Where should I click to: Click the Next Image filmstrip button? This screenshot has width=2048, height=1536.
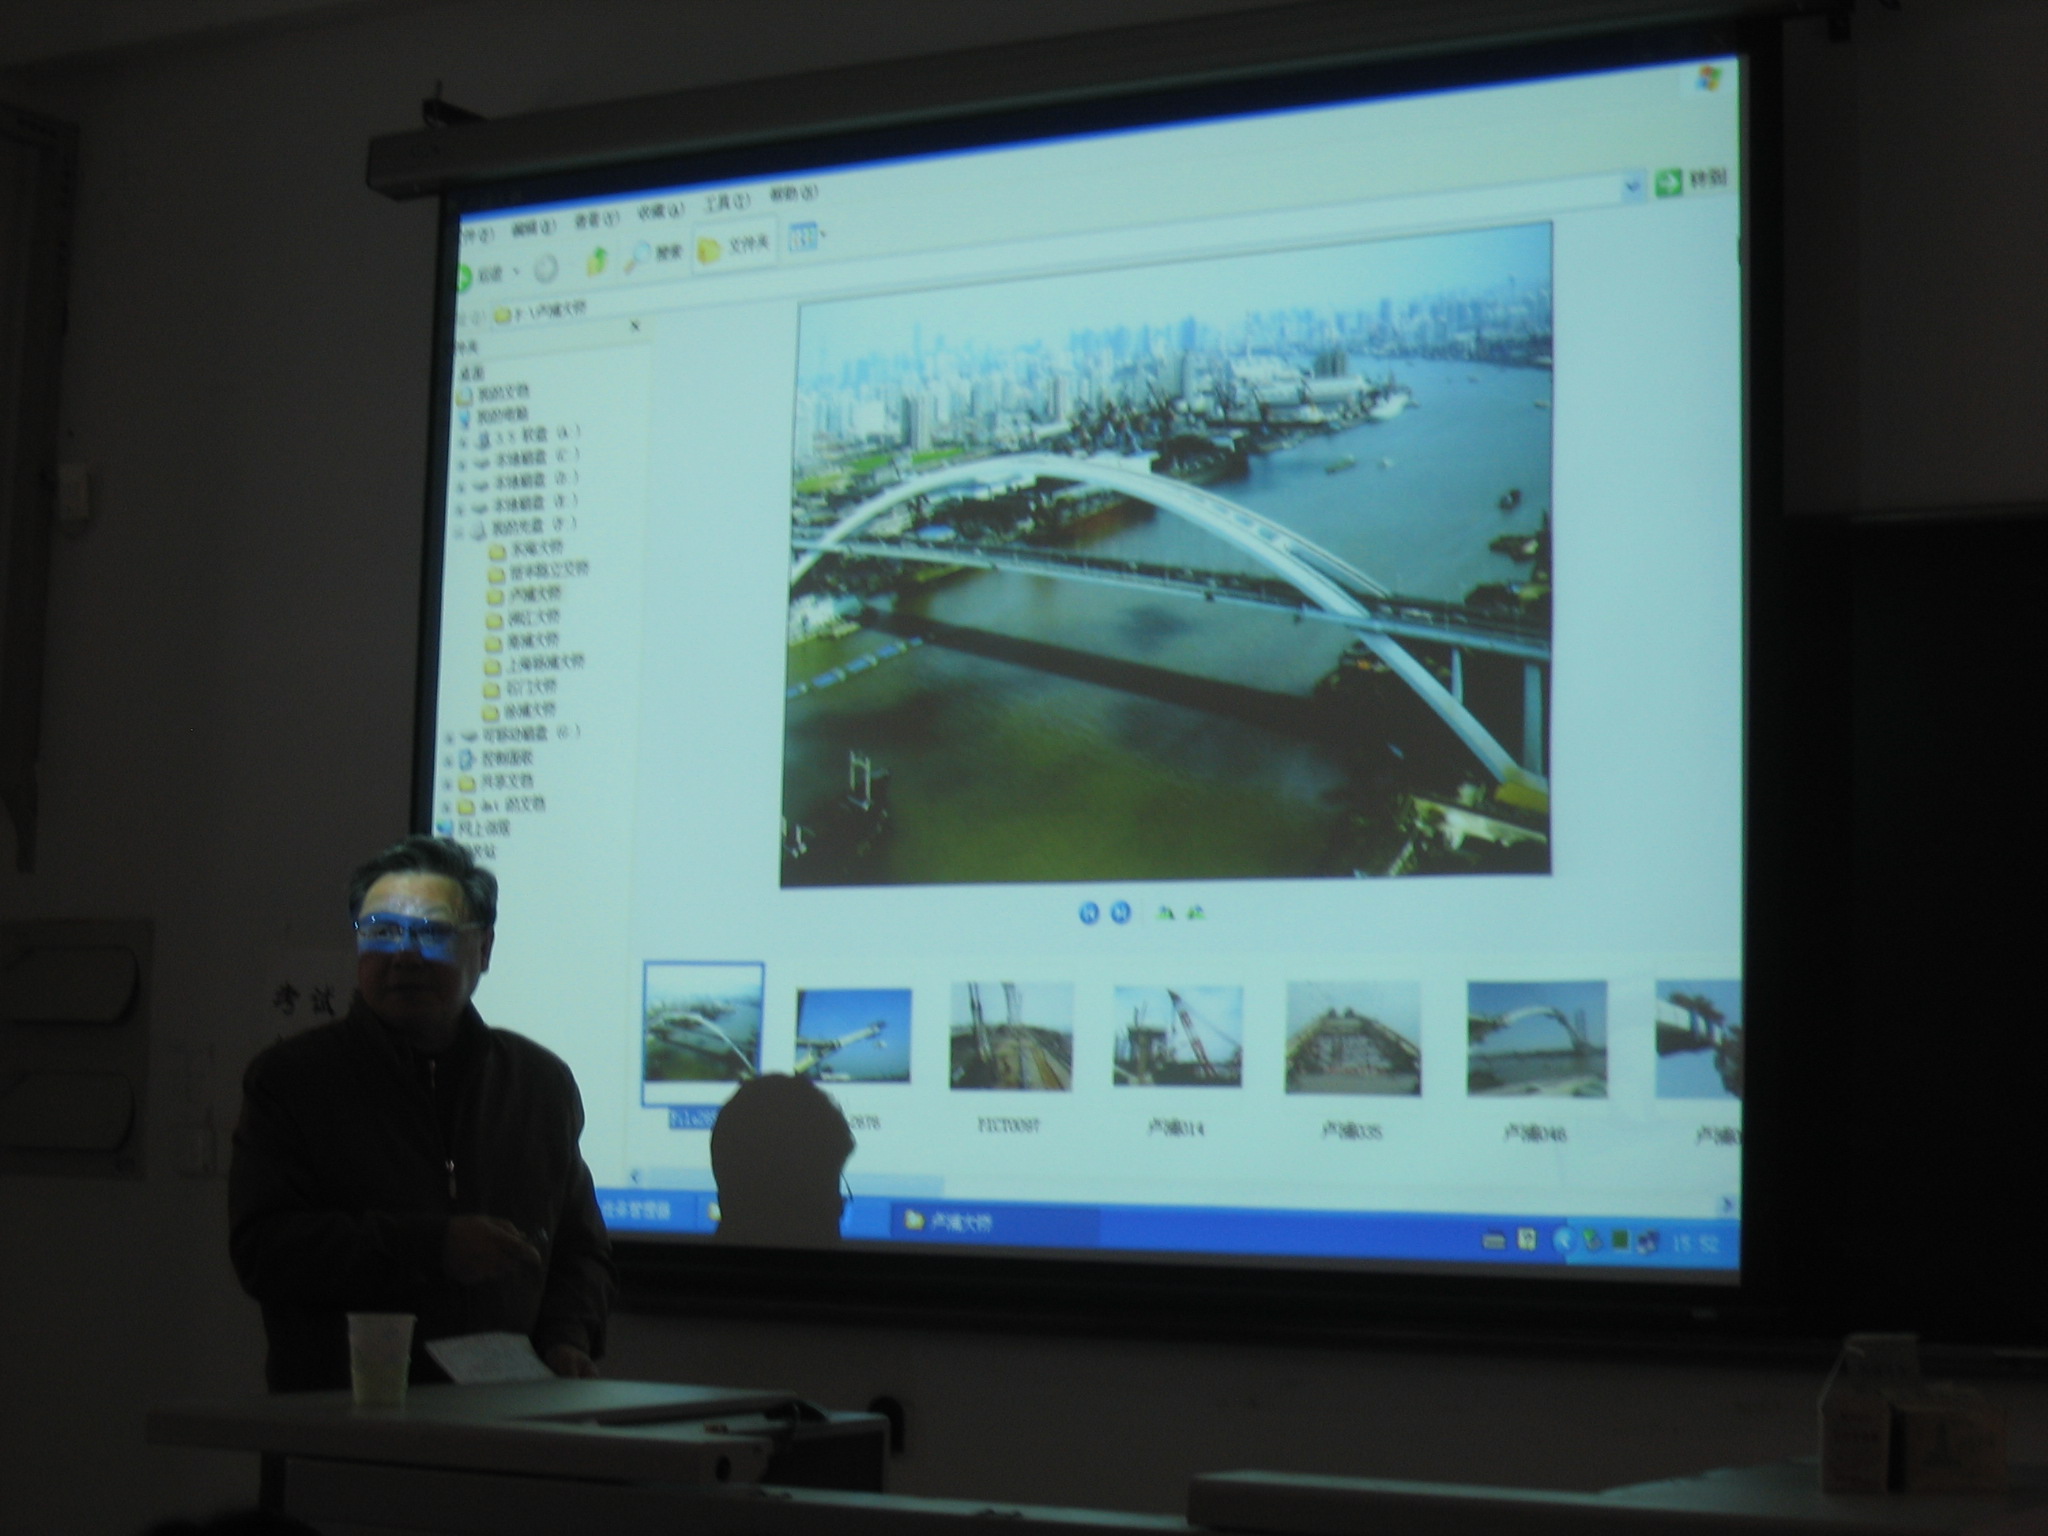1121,912
